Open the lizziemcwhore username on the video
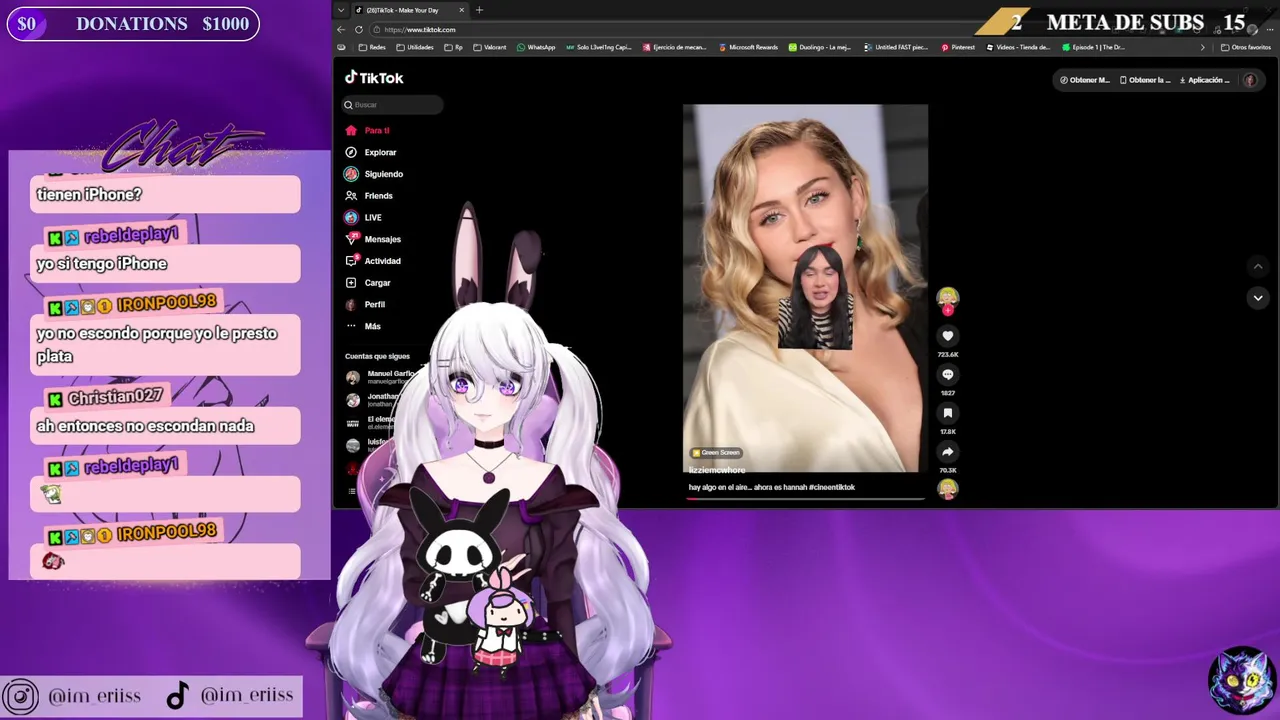1280x720 pixels. click(717, 470)
